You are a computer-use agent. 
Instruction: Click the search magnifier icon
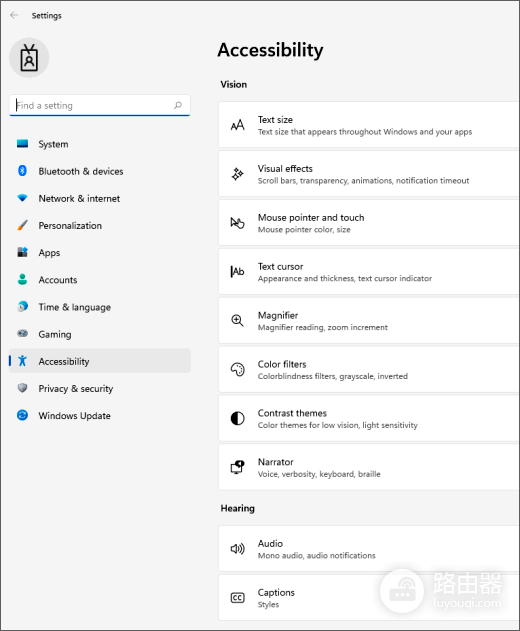coord(178,105)
